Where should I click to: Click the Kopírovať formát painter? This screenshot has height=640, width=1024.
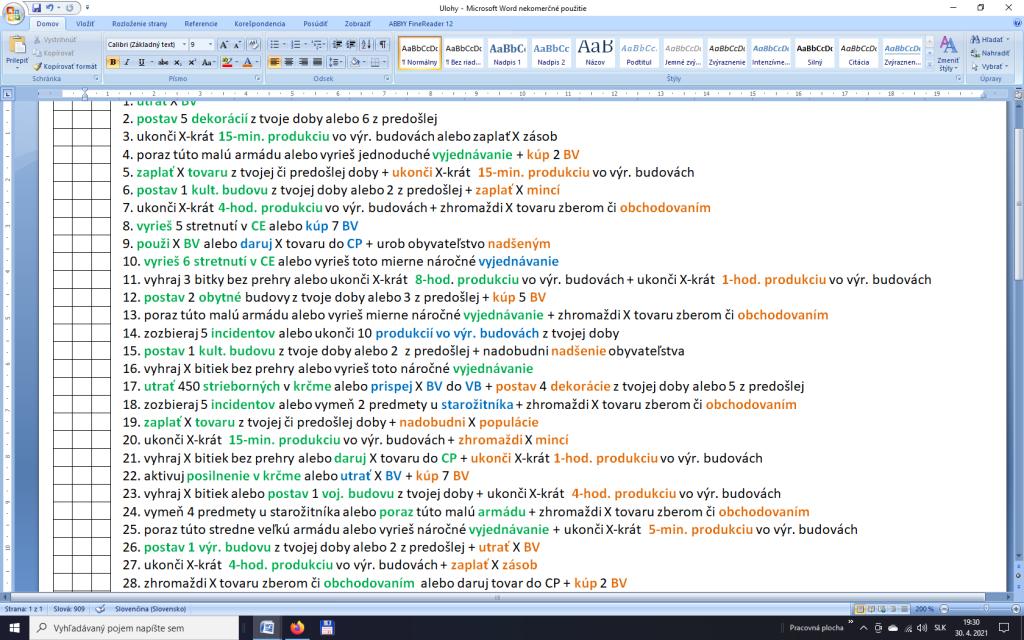click(65, 66)
